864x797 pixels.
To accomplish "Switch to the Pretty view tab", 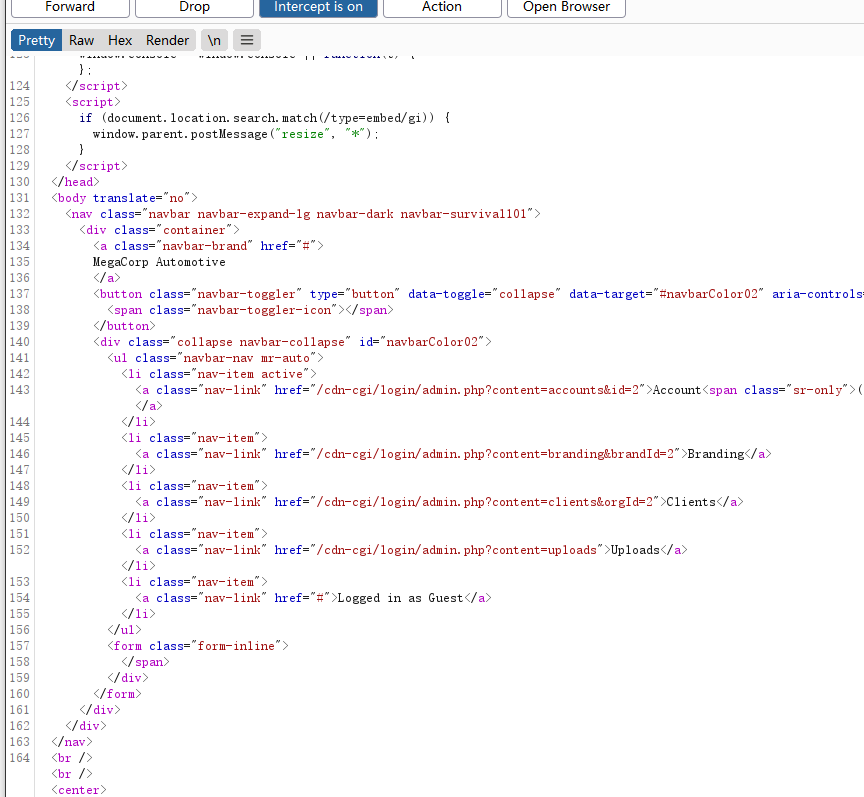I will tap(36, 40).
